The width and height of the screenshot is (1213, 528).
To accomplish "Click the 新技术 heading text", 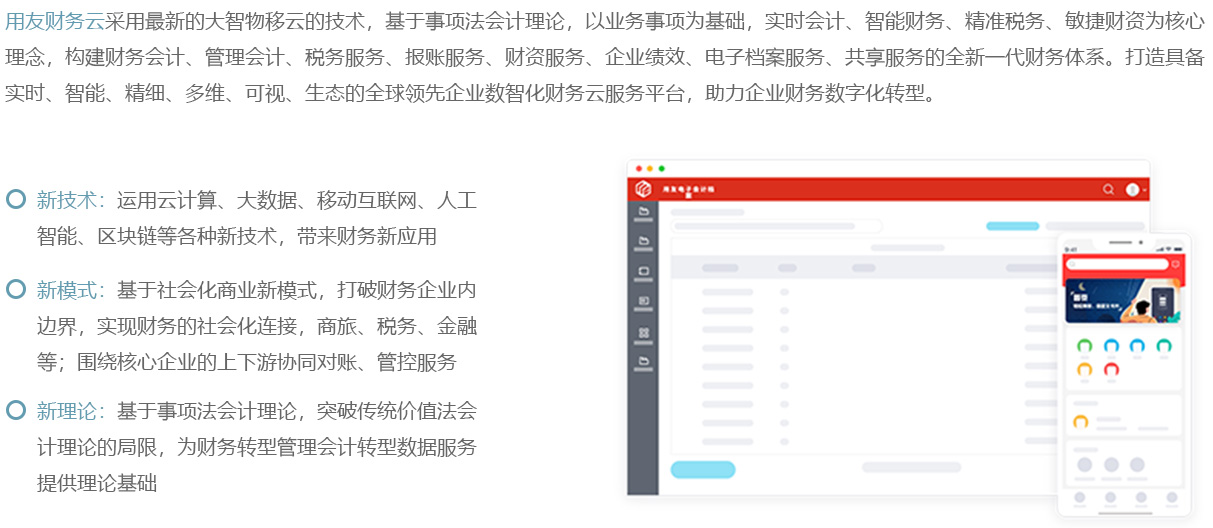I will coord(70,200).
